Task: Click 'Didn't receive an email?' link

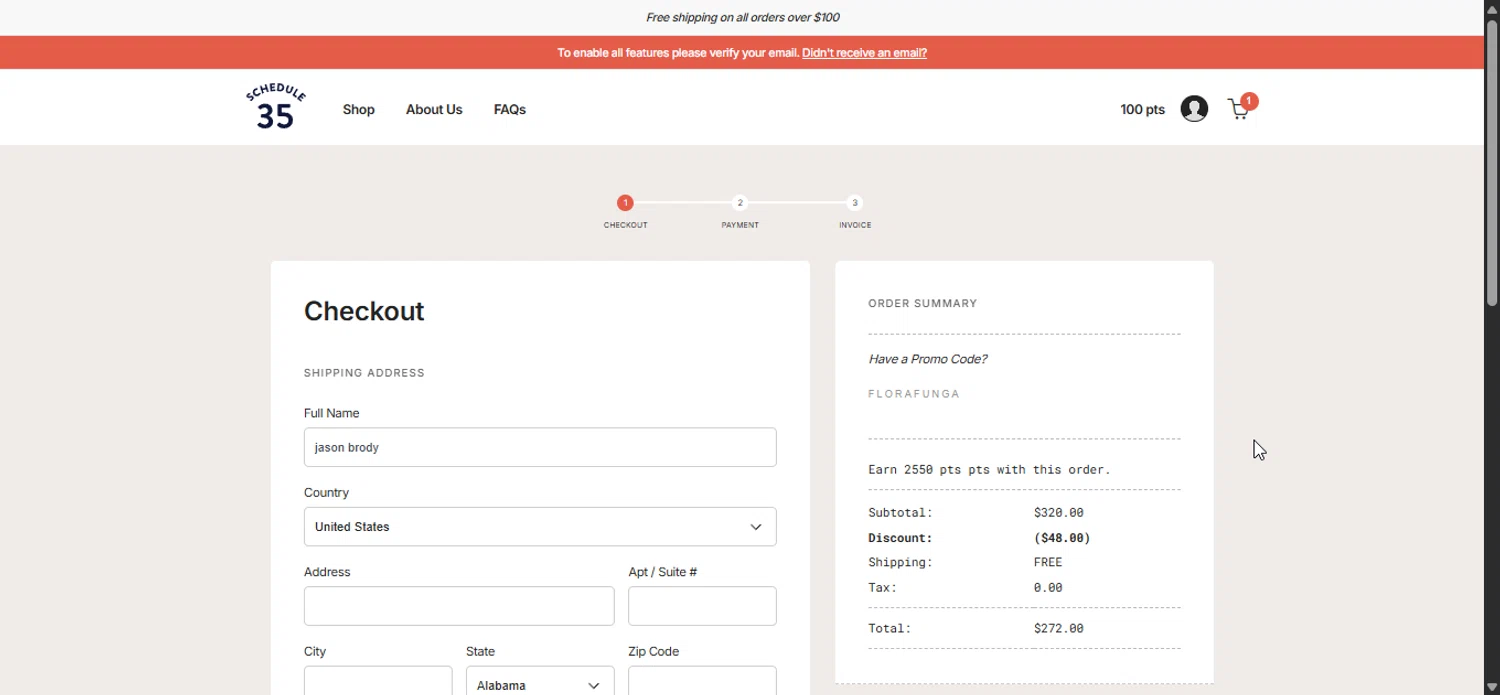Action: tap(864, 53)
